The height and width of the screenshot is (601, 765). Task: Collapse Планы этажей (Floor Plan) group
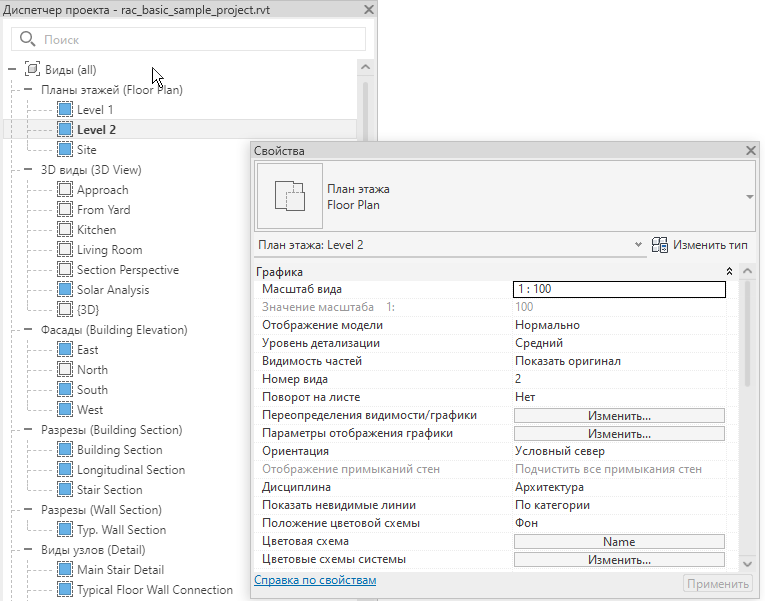28,89
